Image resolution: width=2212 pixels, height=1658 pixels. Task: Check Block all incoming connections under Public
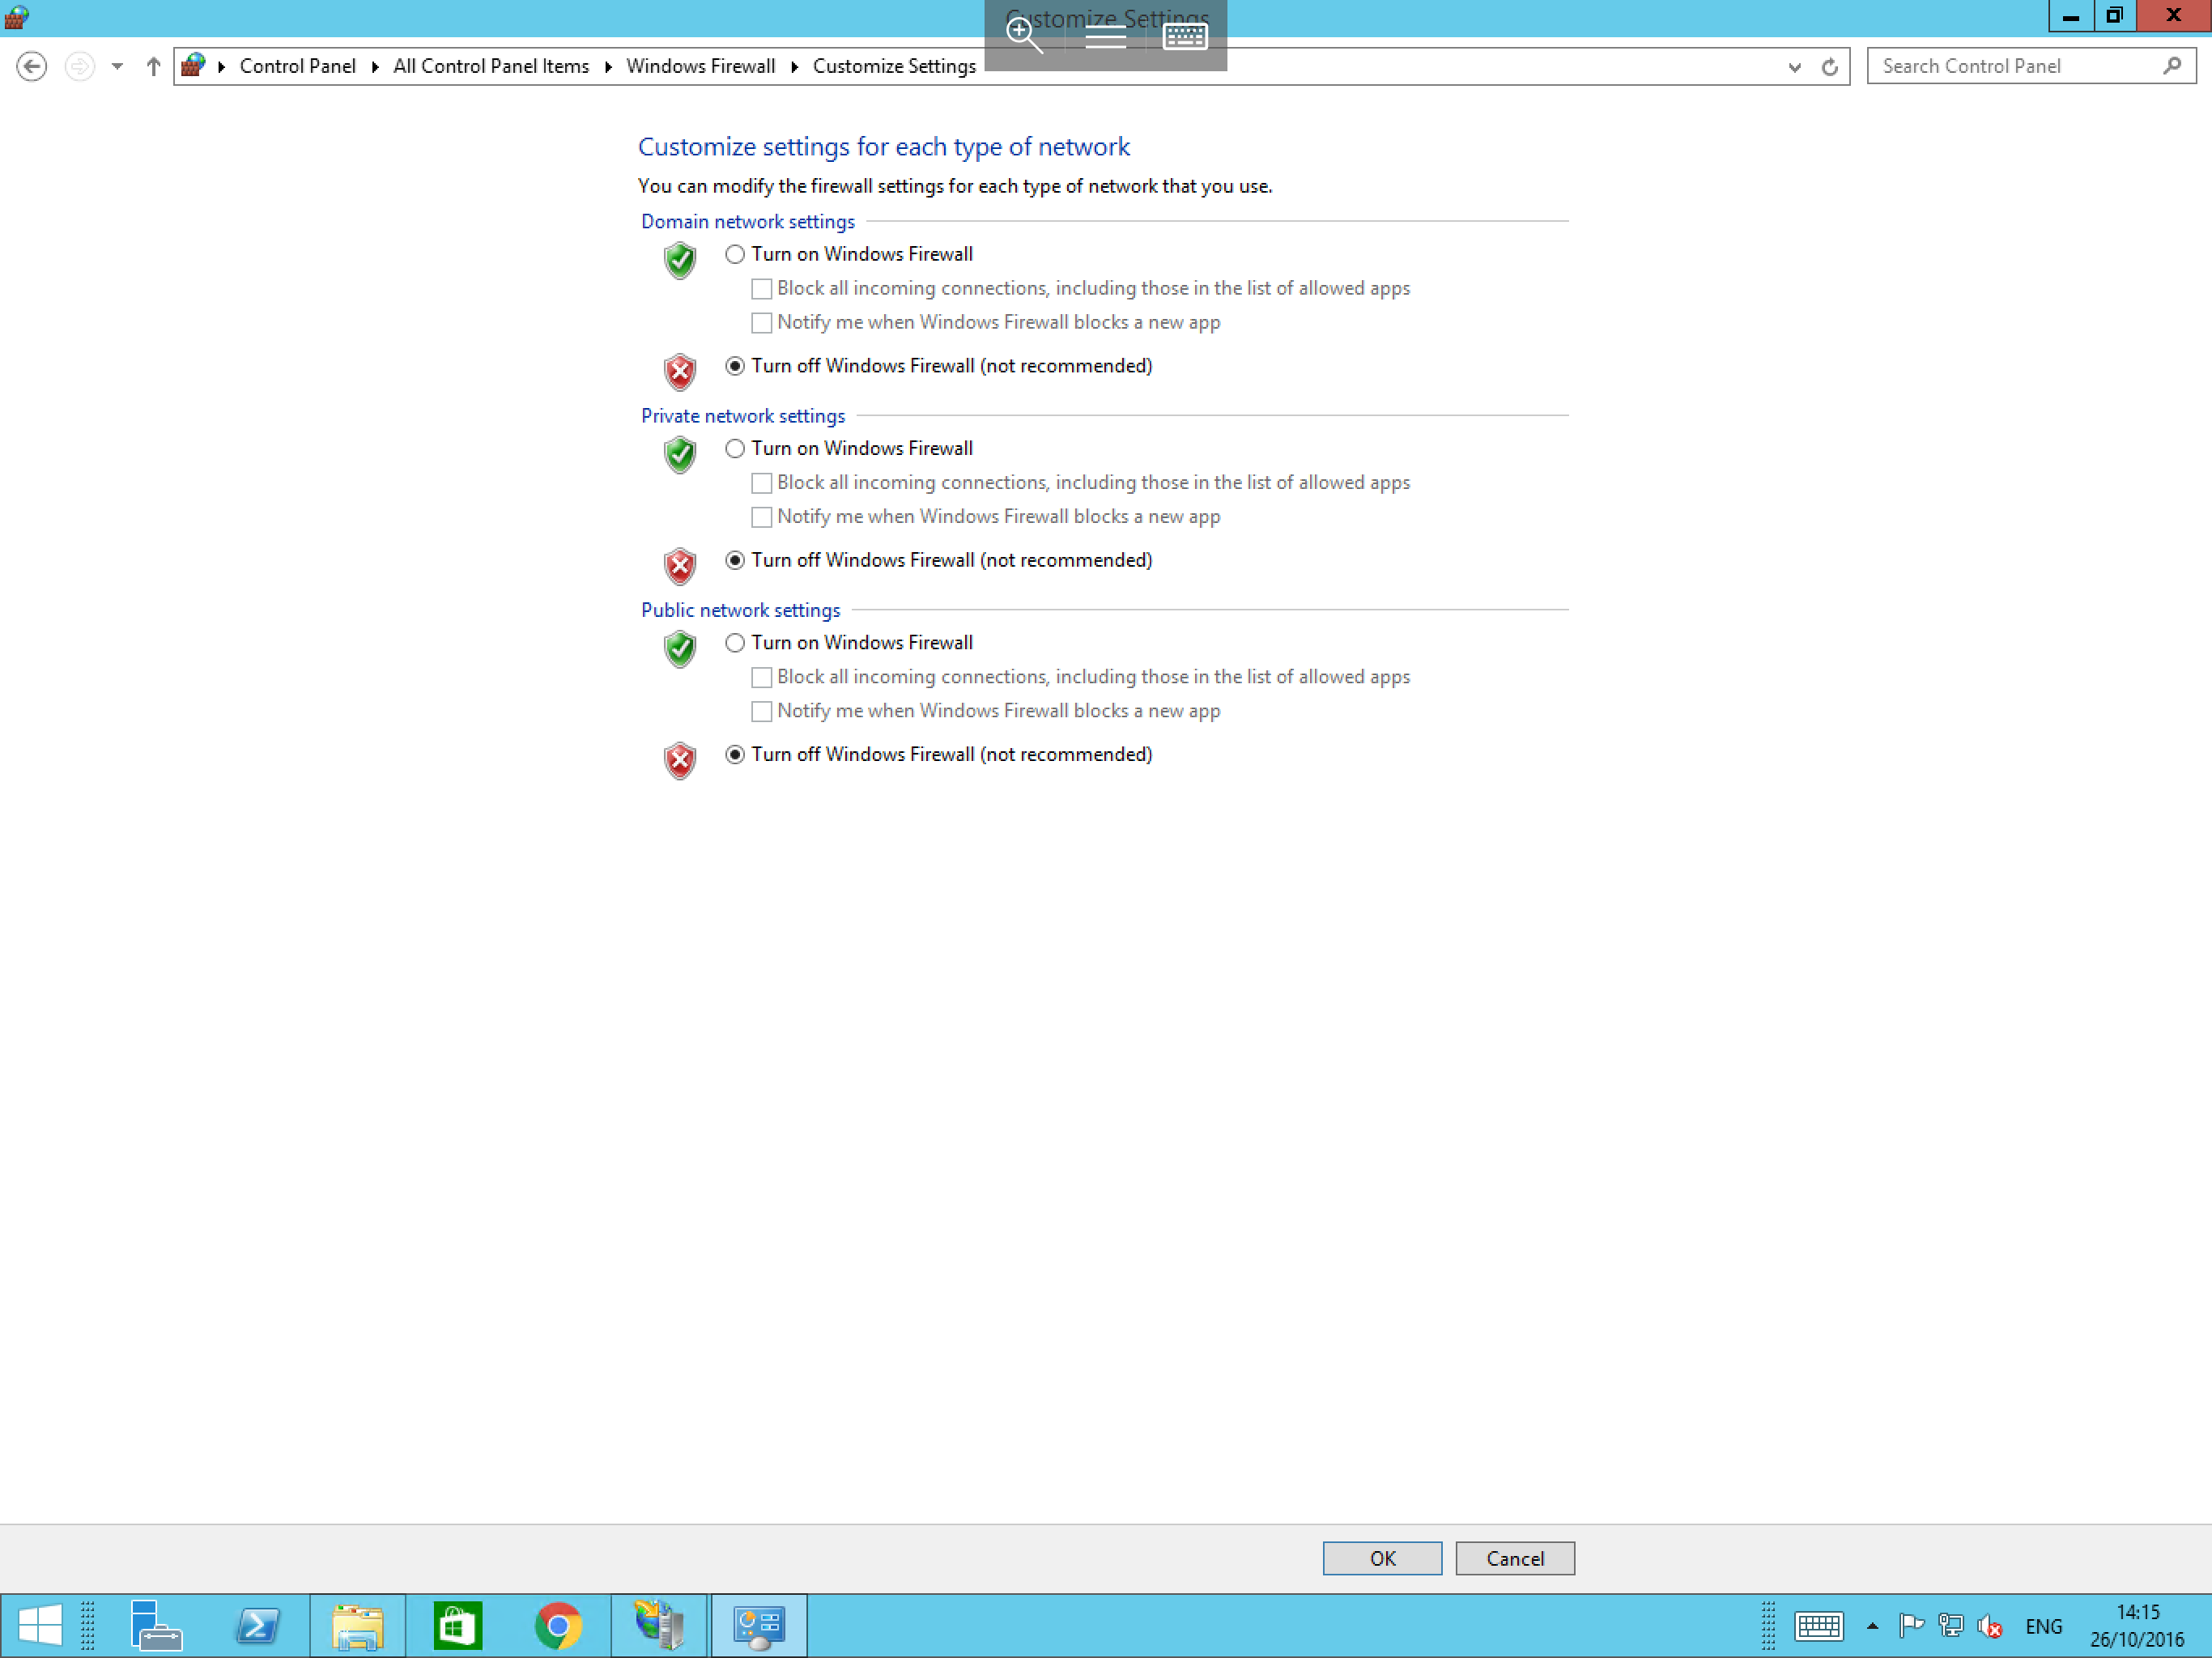tap(761, 677)
